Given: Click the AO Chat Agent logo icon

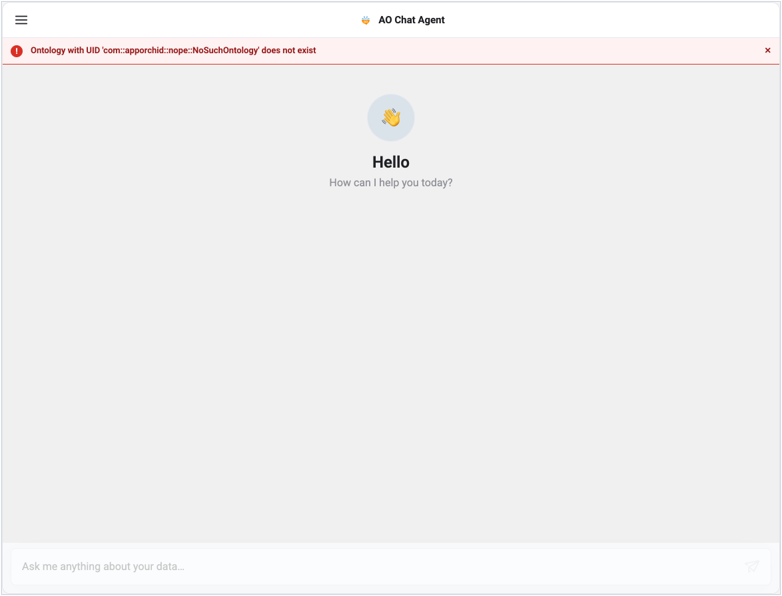Looking at the screenshot, I should pos(366,20).
